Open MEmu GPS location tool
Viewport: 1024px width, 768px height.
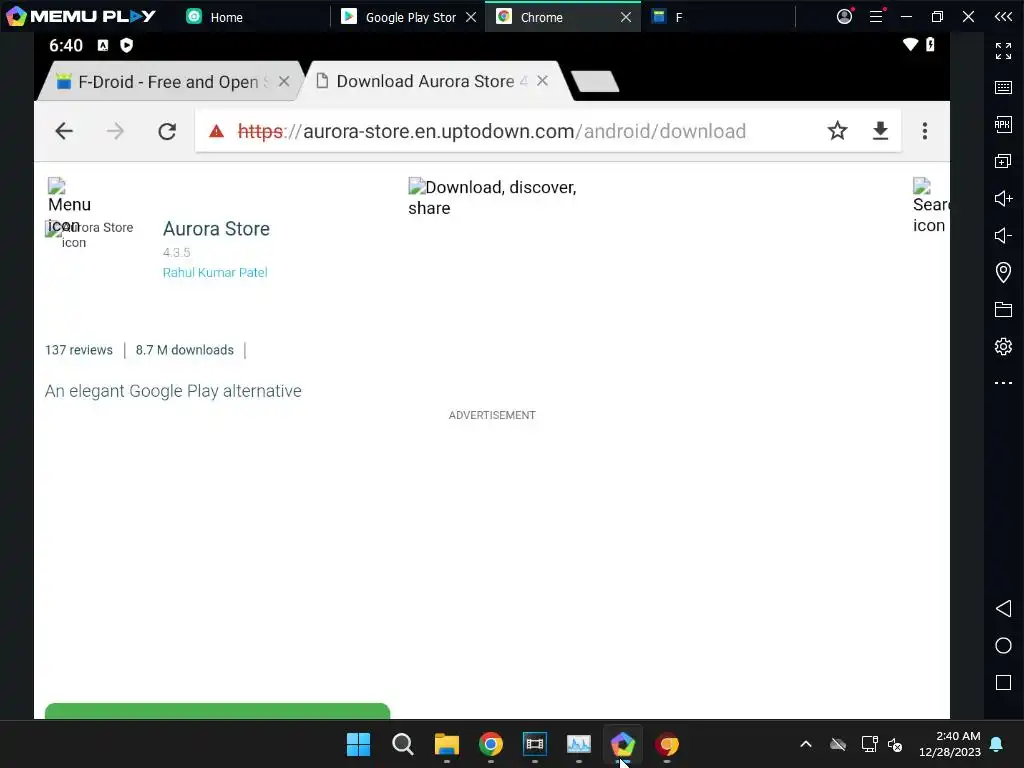1003,272
